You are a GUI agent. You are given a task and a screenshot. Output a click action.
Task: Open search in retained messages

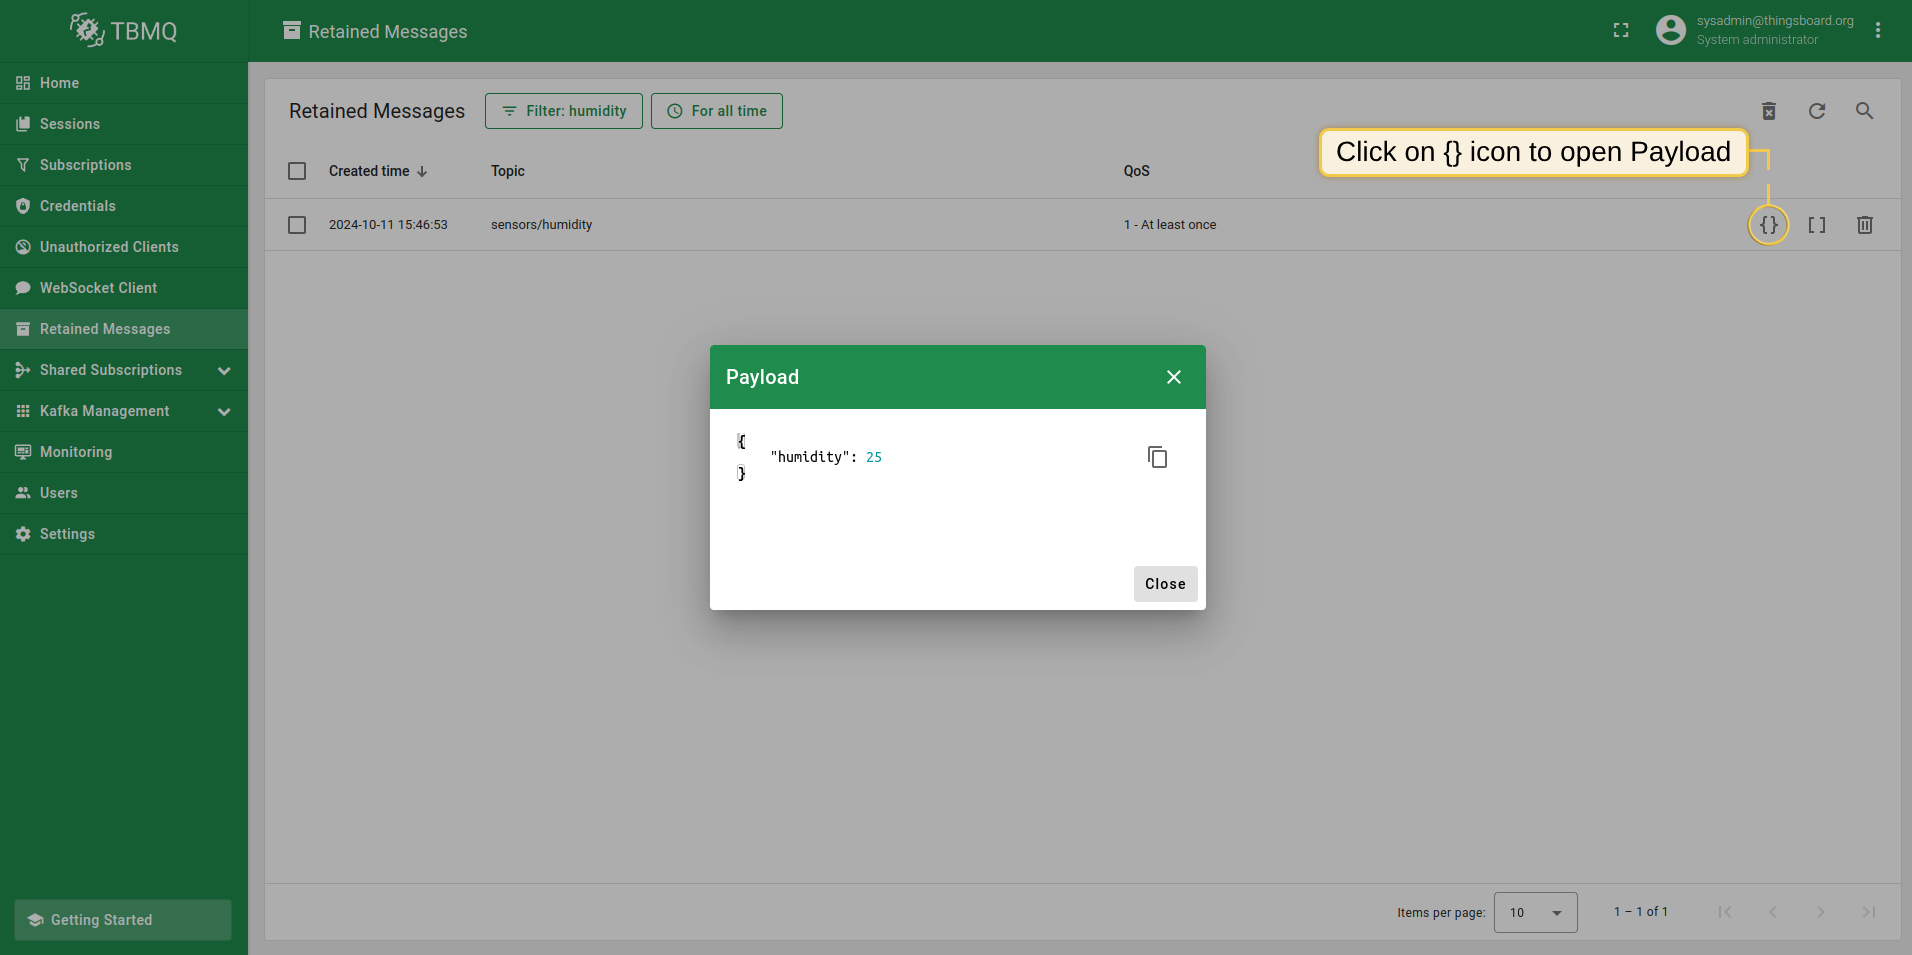tap(1864, 111)
